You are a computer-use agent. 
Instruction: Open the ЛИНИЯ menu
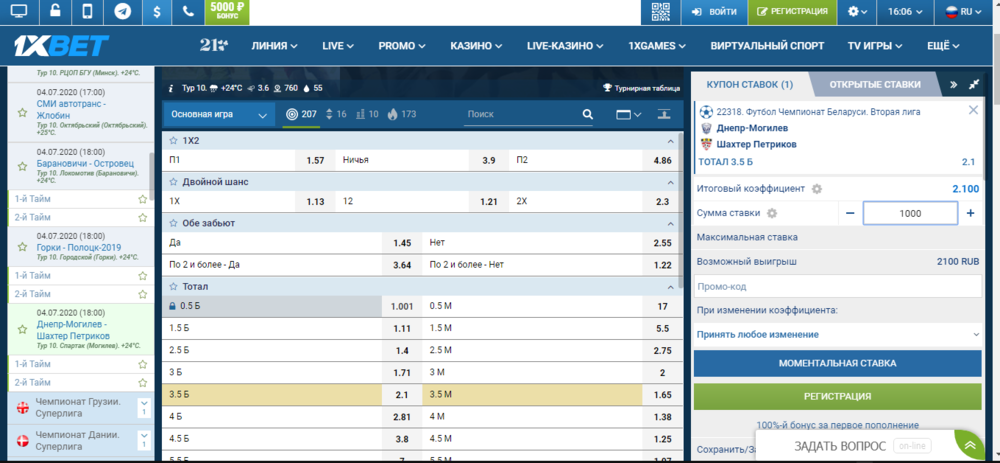275,46
